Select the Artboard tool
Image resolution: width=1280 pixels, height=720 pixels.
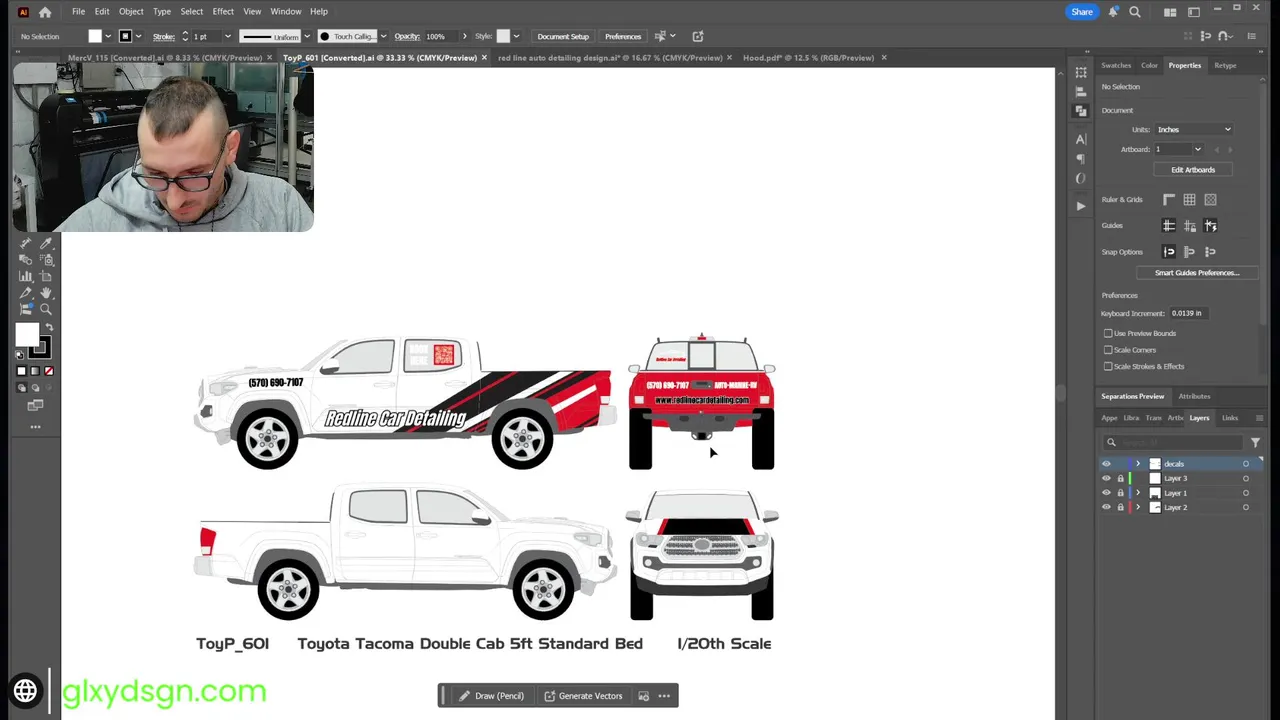coord(46,276)
